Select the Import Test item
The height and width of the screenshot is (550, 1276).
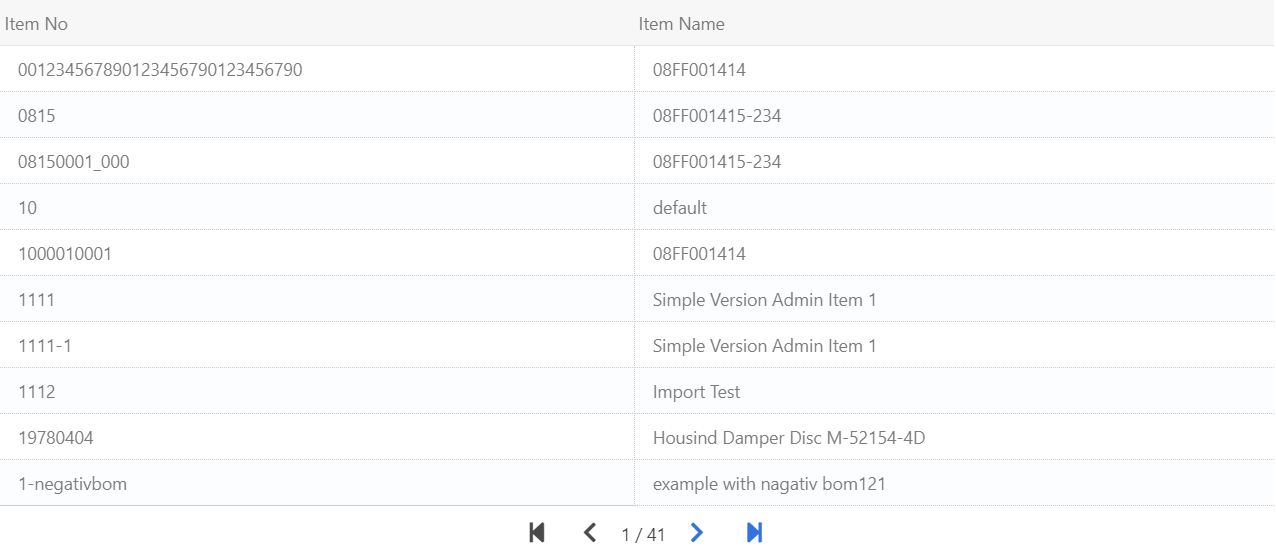coord(696,392)
